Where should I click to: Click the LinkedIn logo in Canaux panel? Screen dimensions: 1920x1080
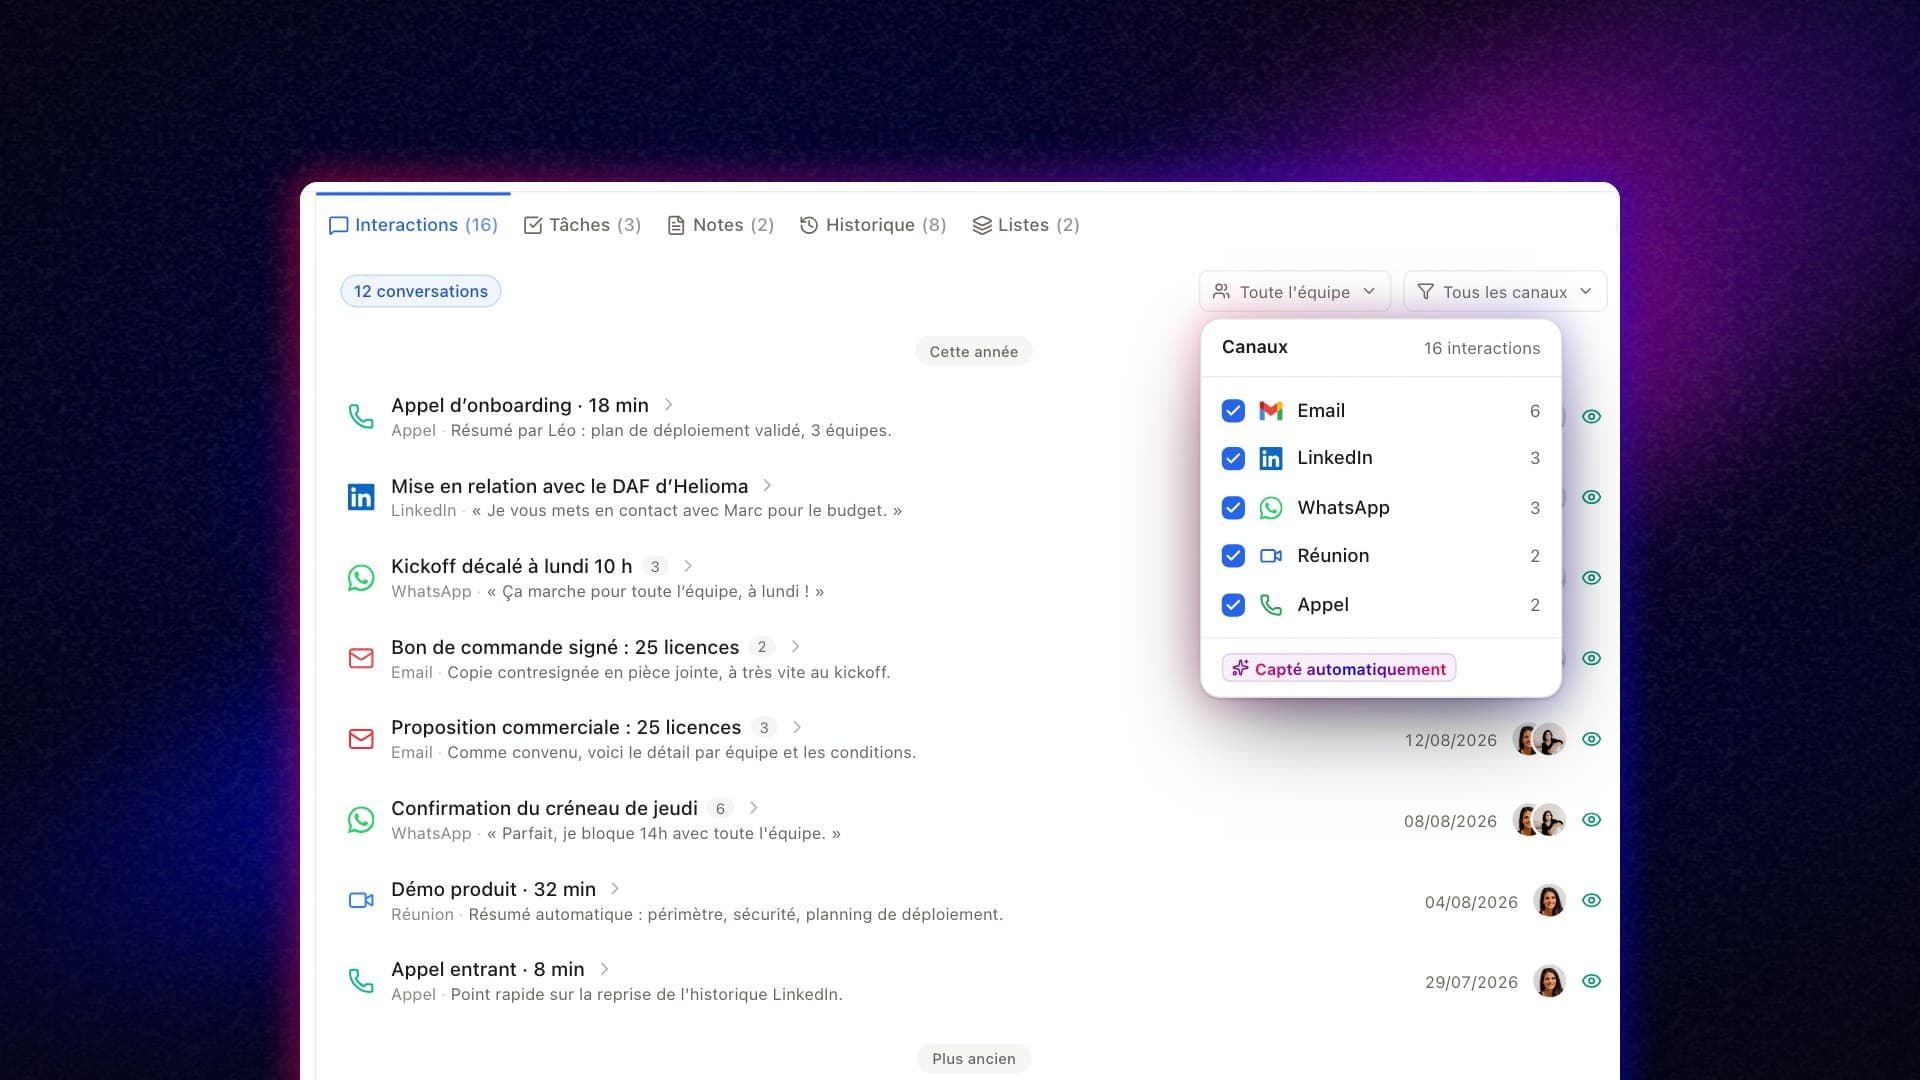[1271, 458]
